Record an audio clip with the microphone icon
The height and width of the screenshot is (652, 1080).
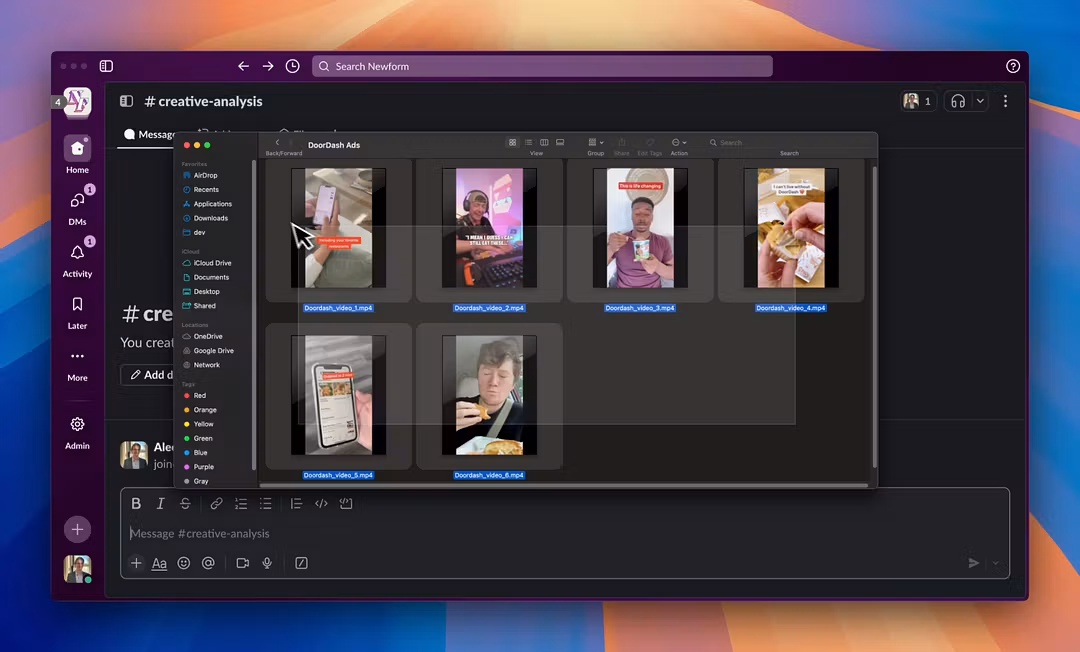tap(267, 563)
